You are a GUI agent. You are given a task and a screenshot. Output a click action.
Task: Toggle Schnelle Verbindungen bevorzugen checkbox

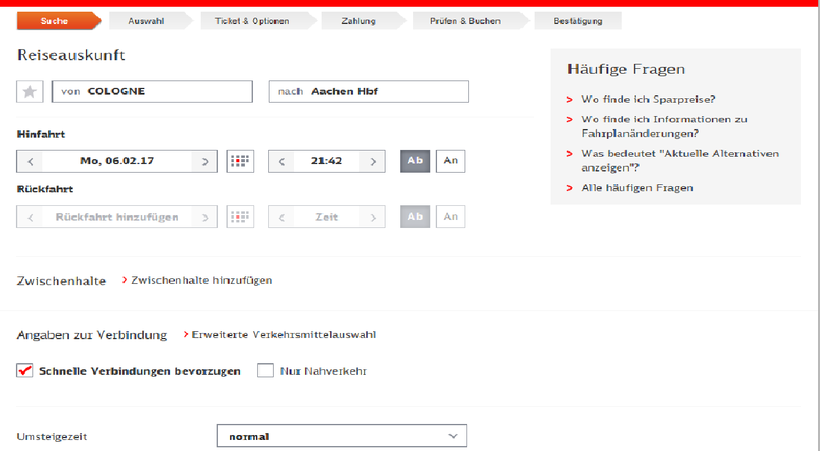coord(25,371)
